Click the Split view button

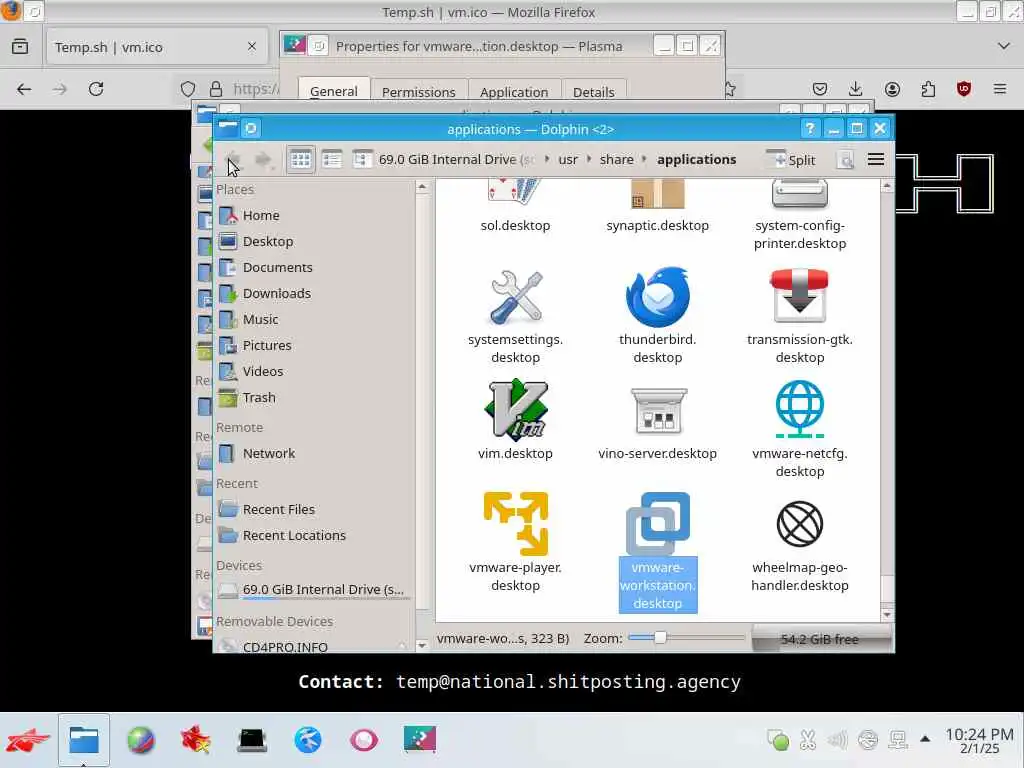point(792,159)
